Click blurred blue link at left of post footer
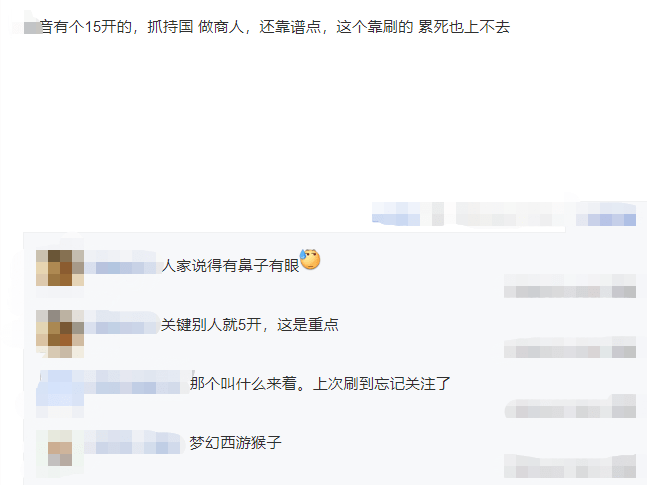Image resolution: width=647 pixels, height=485 pixels. 396,214
